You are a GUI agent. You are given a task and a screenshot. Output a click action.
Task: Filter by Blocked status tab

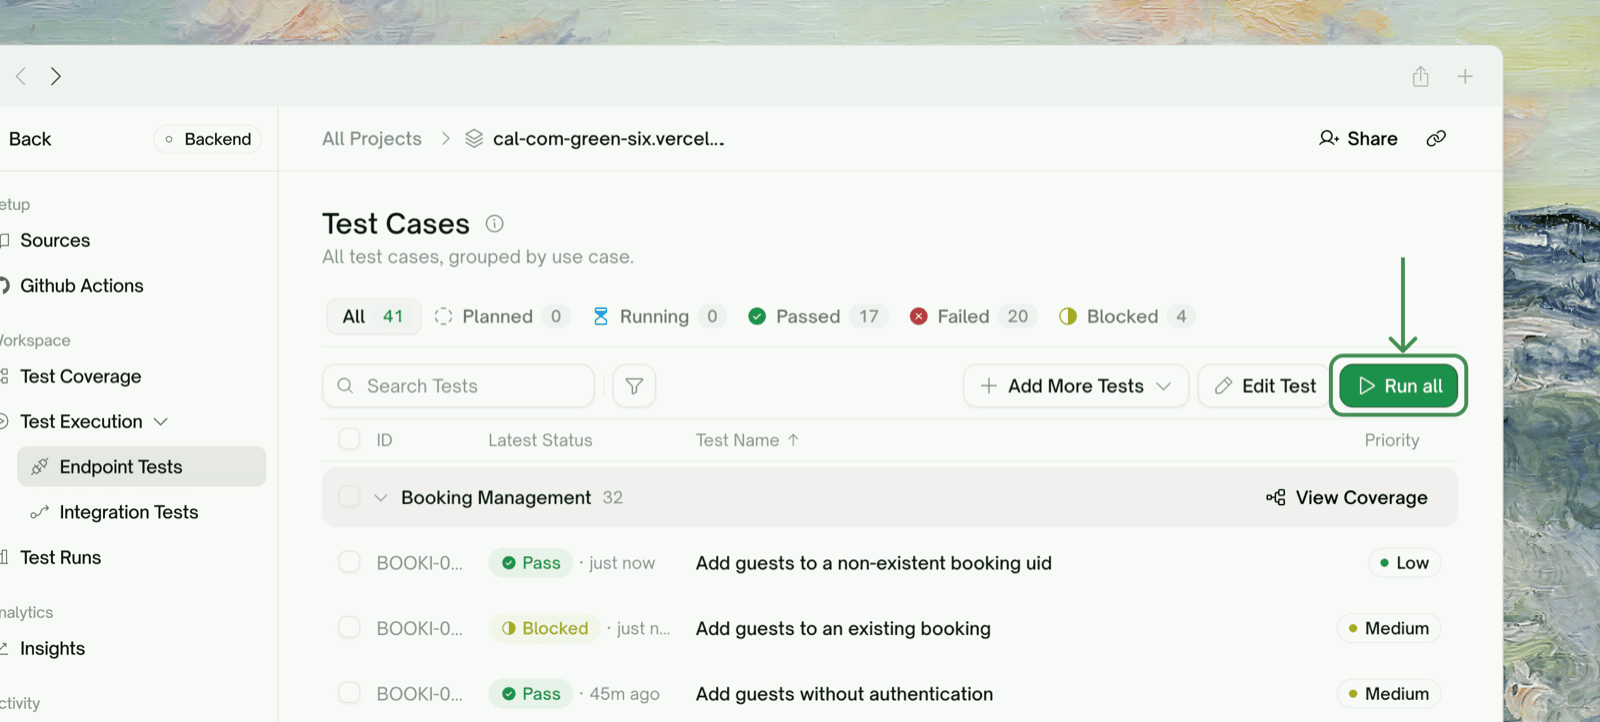[1126, 317]
